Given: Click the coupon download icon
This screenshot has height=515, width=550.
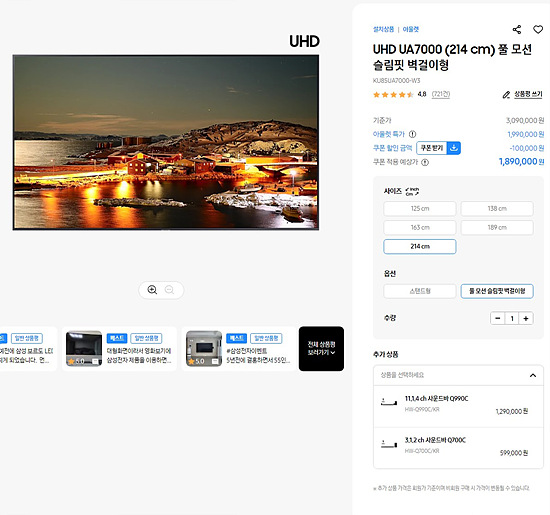Looking at the screenshot, I should click(x=454, y=148).
